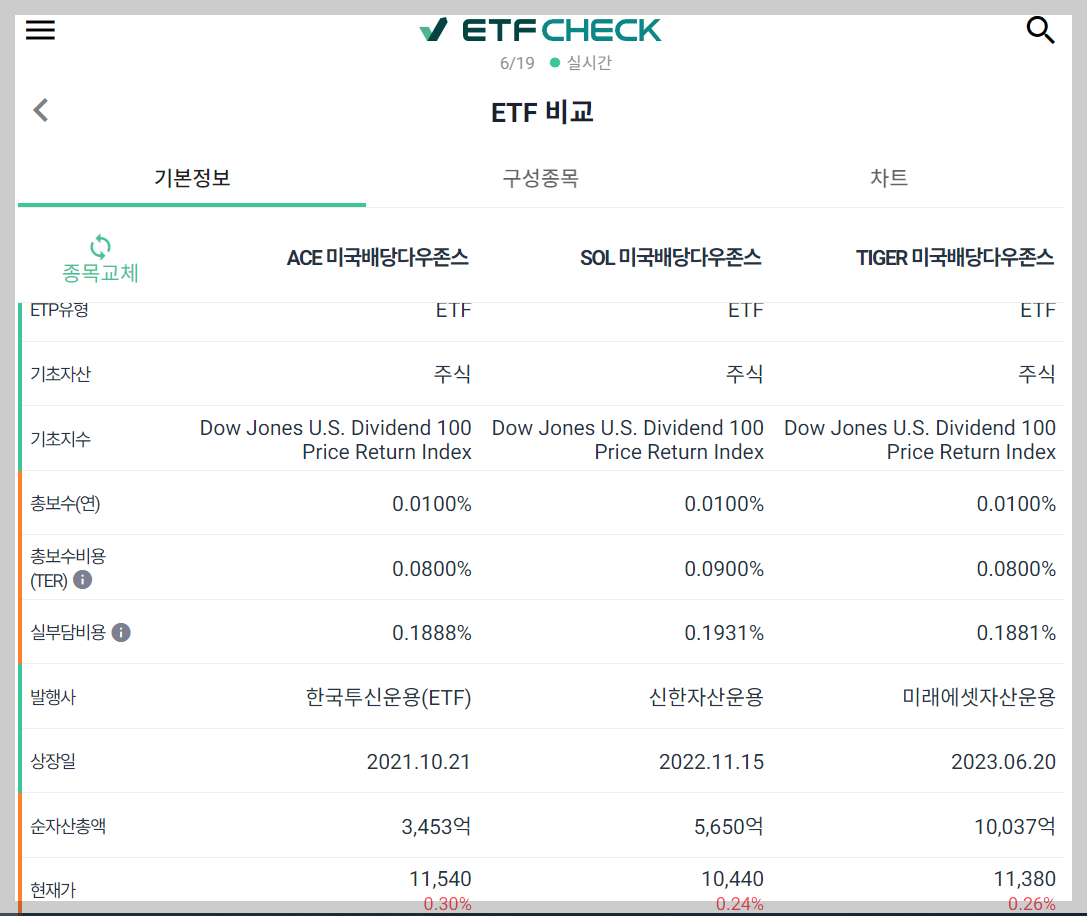Viewport: 1087px width, 916px height.
Task: Click net assets value 5,650억
Action: (729, 827)
